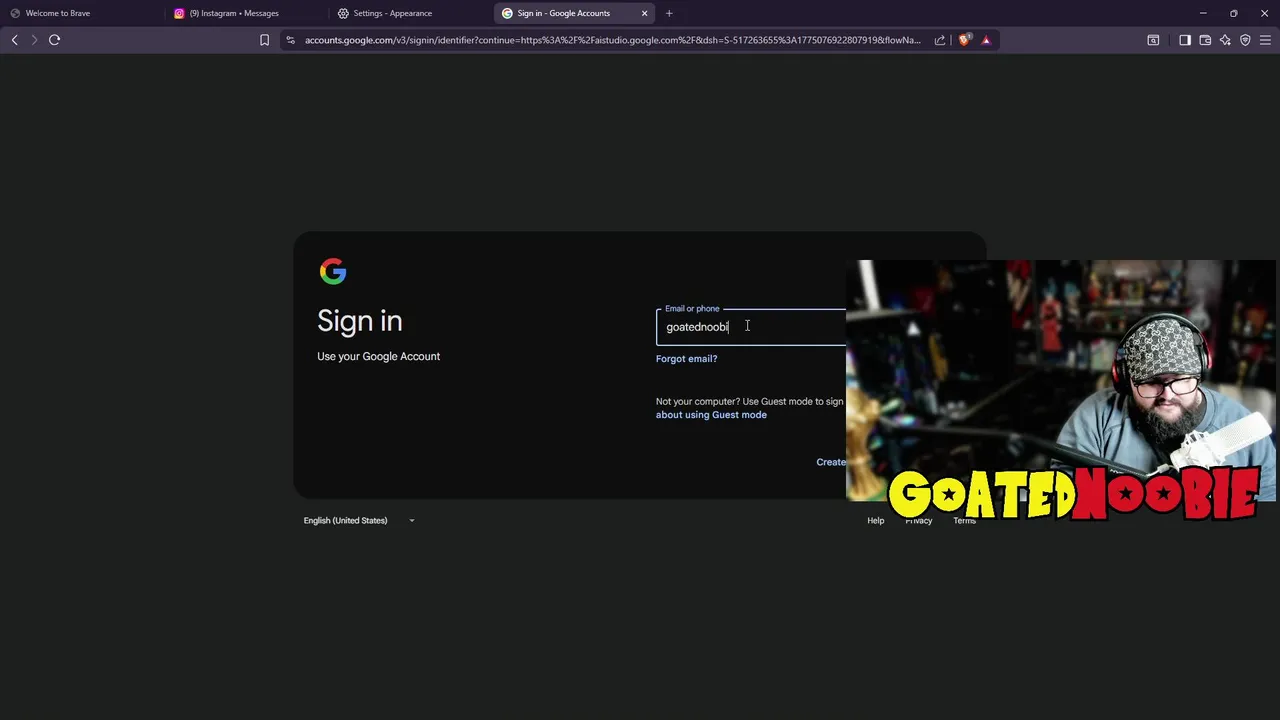Open the Terms footer link
Image resolution: width=1280 pixels, height=720 pixels.
click(x=964, y=521)
